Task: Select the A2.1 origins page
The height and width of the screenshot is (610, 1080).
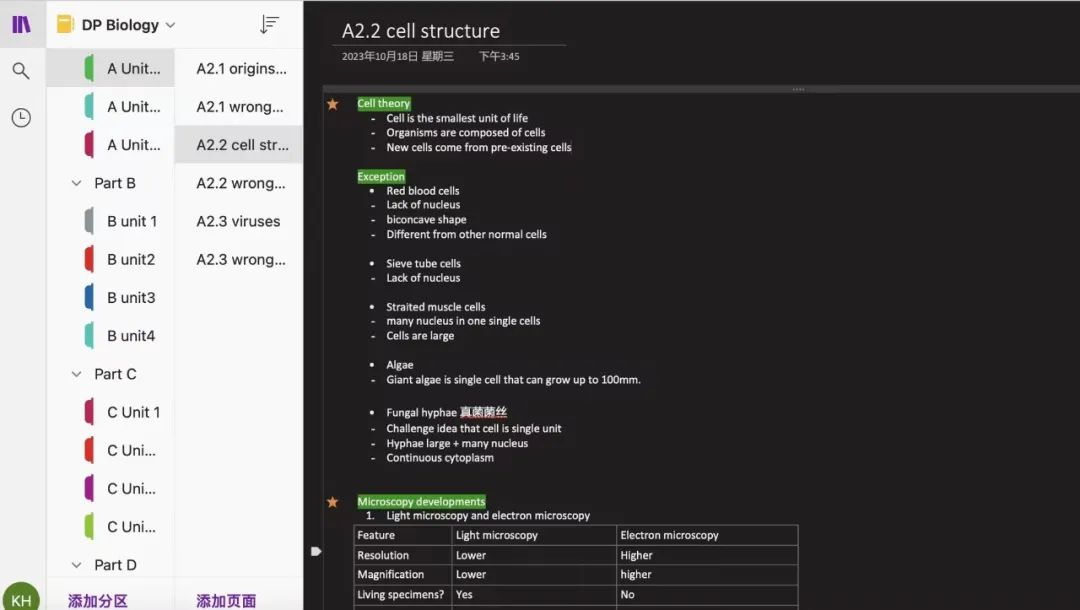Action: [241, 69]
